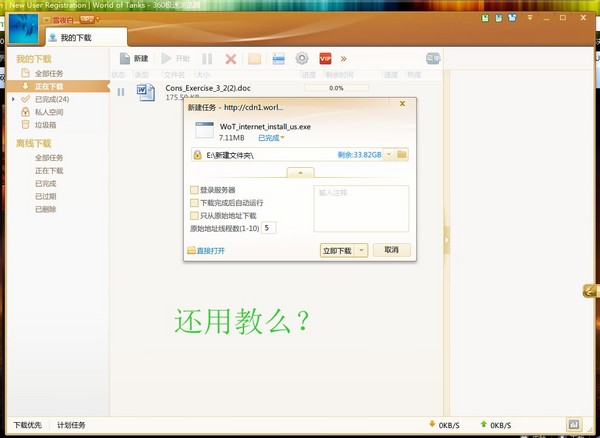This screenshot has height=438, width=600.
Task: Click the download speed 0KB/S indicator
Action: (444, 425)
